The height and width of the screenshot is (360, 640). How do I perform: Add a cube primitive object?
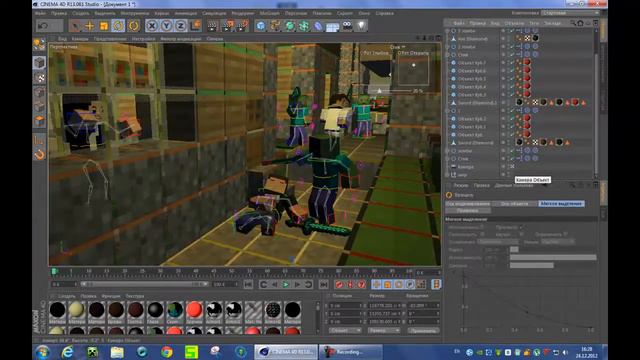tap(260, 26)
